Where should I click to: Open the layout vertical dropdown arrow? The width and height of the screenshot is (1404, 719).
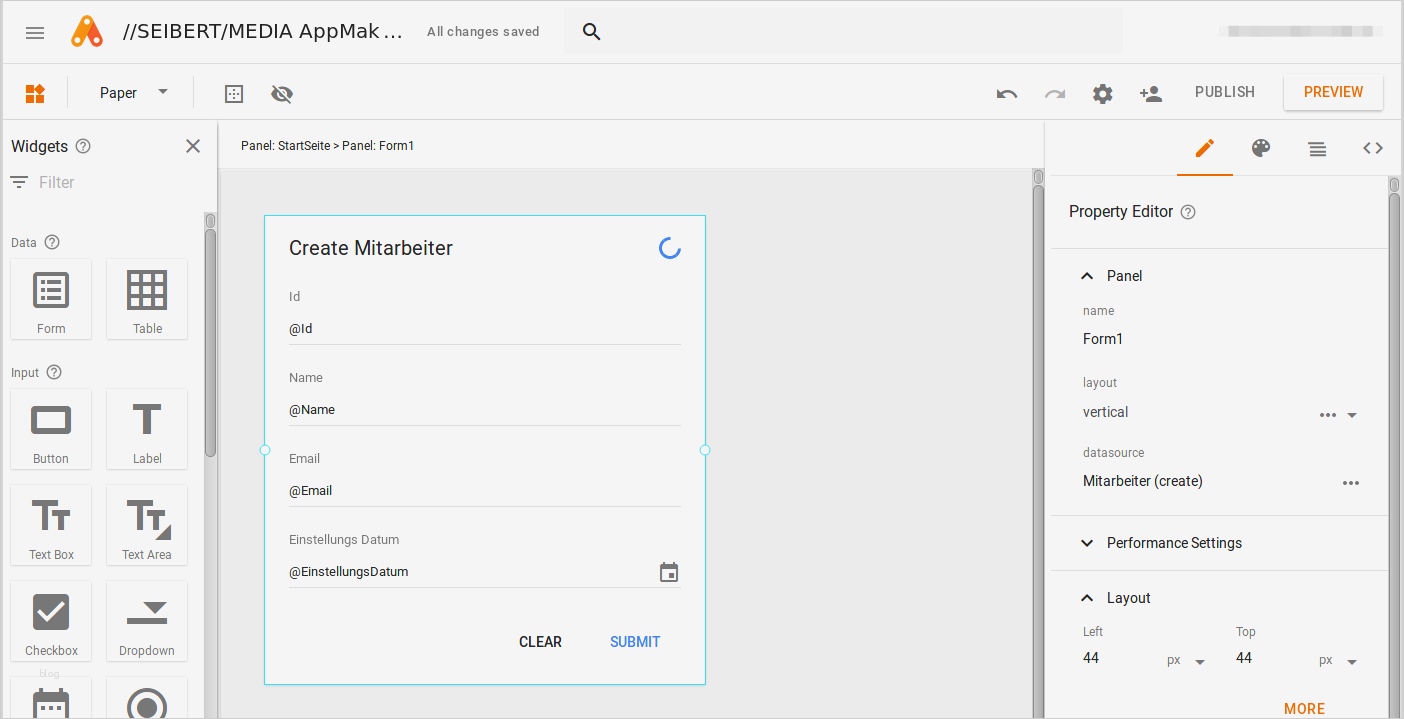tap(1352, 415)
